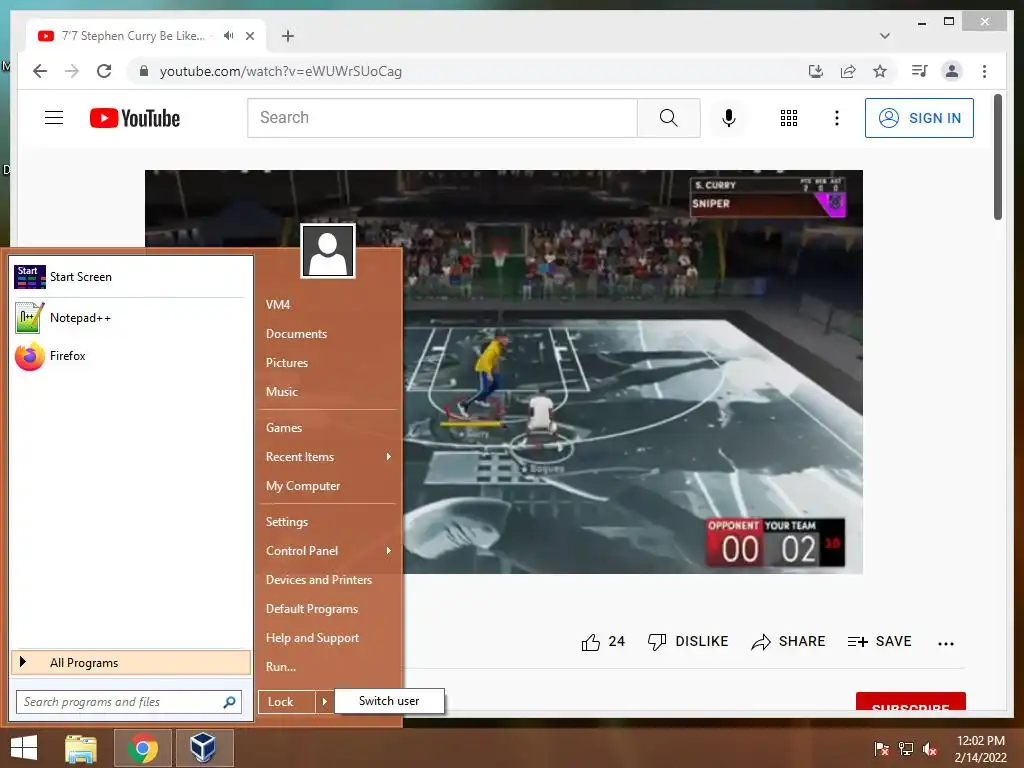Image resolution: width=1024 pixels, height=768 pixels.
Task: Bookmark this tab with the star
Action: 880,71
